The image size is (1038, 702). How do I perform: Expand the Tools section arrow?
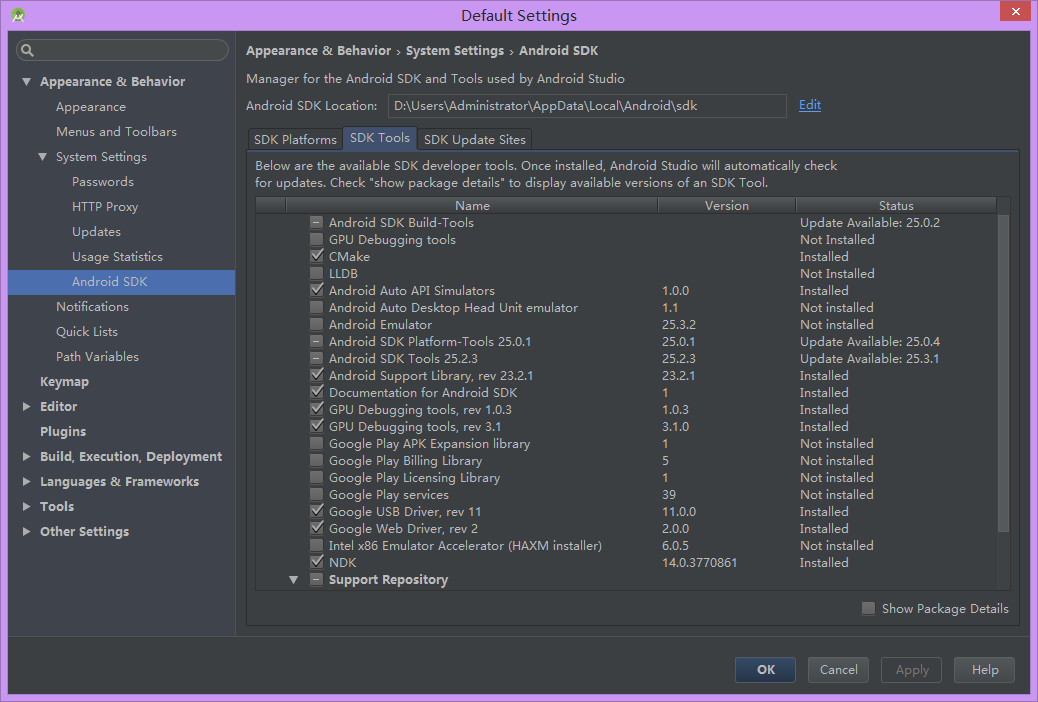pos(26,507)
